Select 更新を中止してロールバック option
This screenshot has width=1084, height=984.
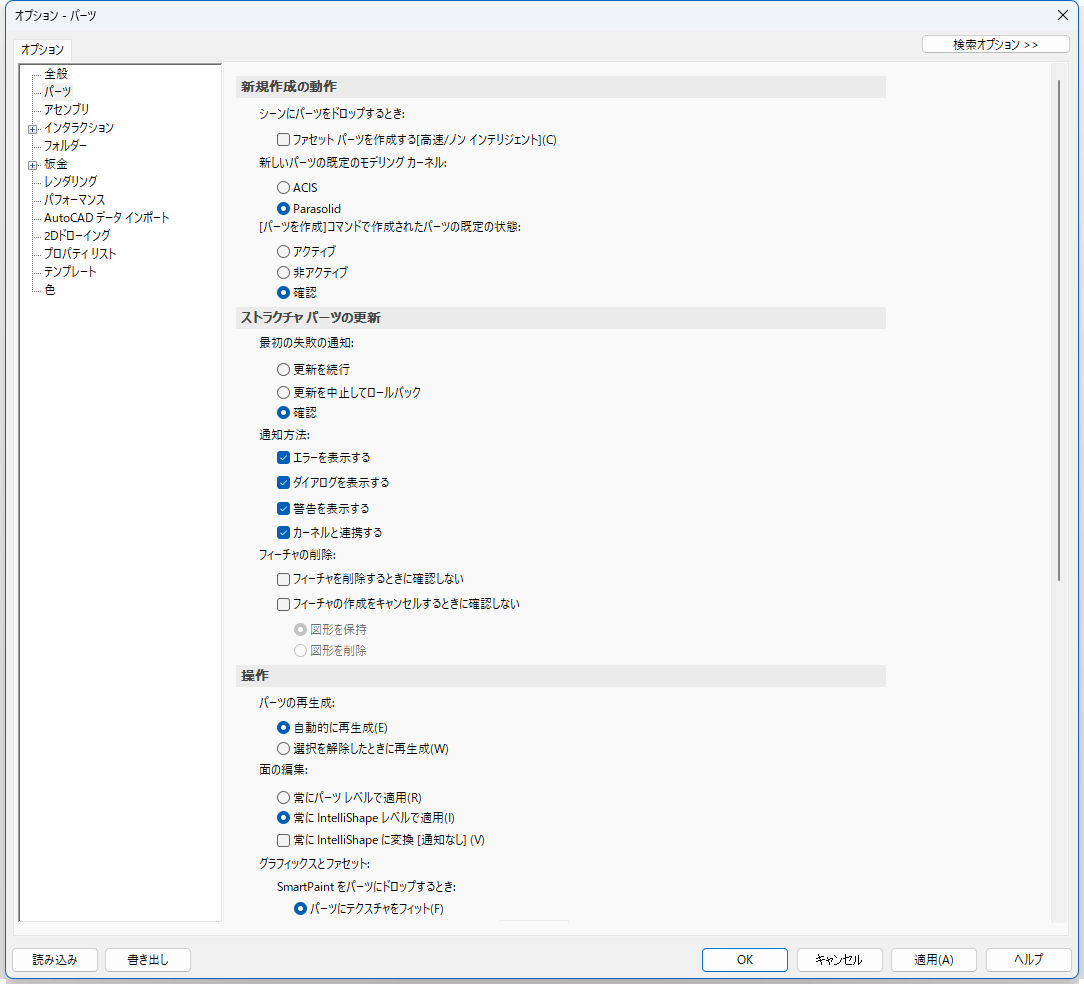coord(284,393)
